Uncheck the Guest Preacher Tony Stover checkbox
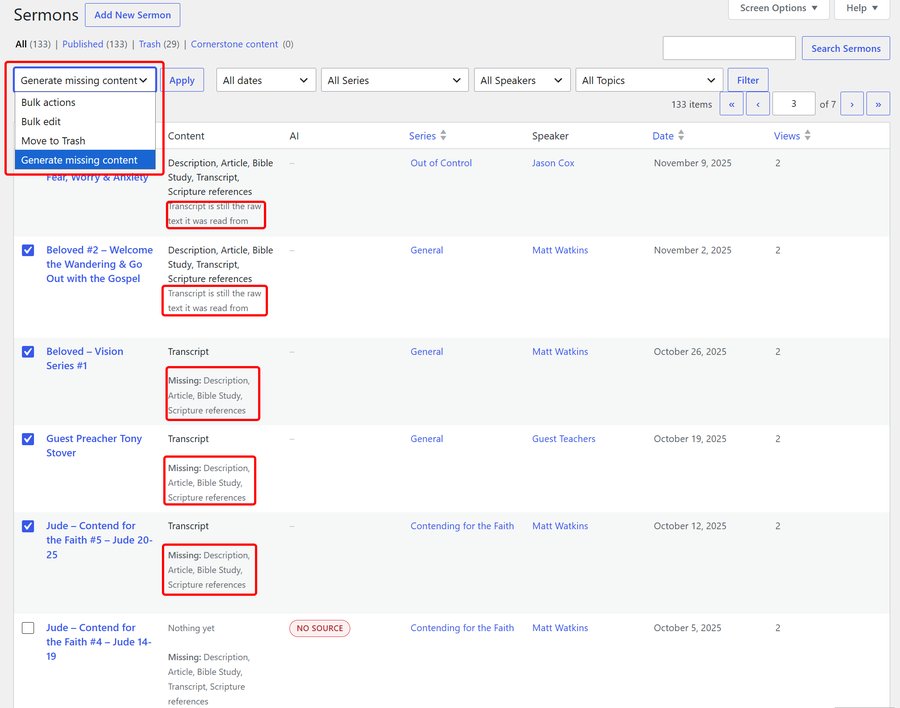900x708 pixels. pyautogui.click(x=28, y=439)
